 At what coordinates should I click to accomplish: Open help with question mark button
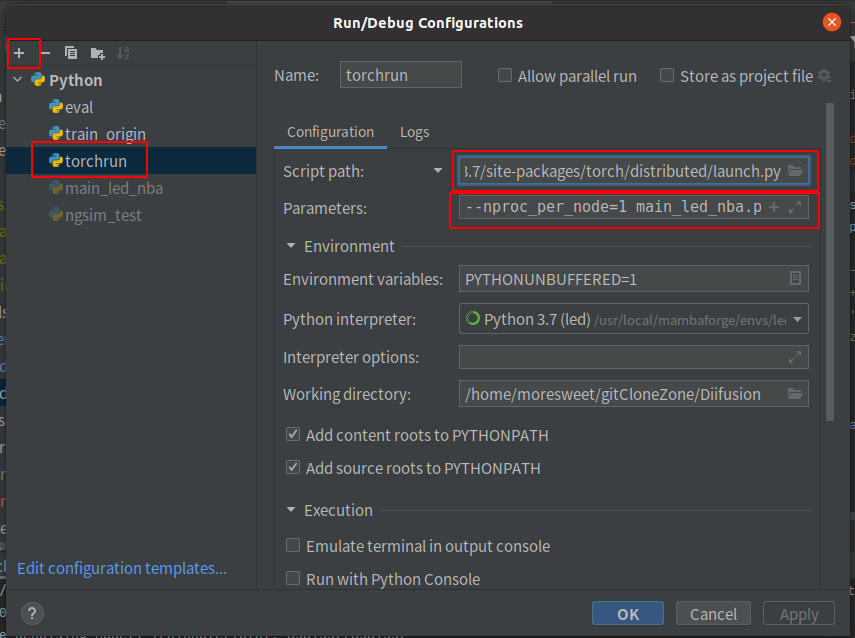[x=32, y=613]
